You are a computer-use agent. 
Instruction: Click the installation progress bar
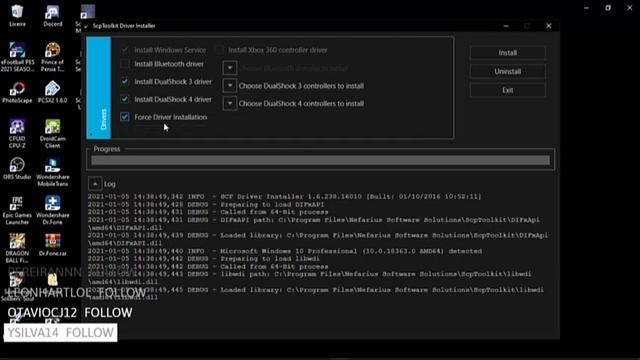point(320,160)
